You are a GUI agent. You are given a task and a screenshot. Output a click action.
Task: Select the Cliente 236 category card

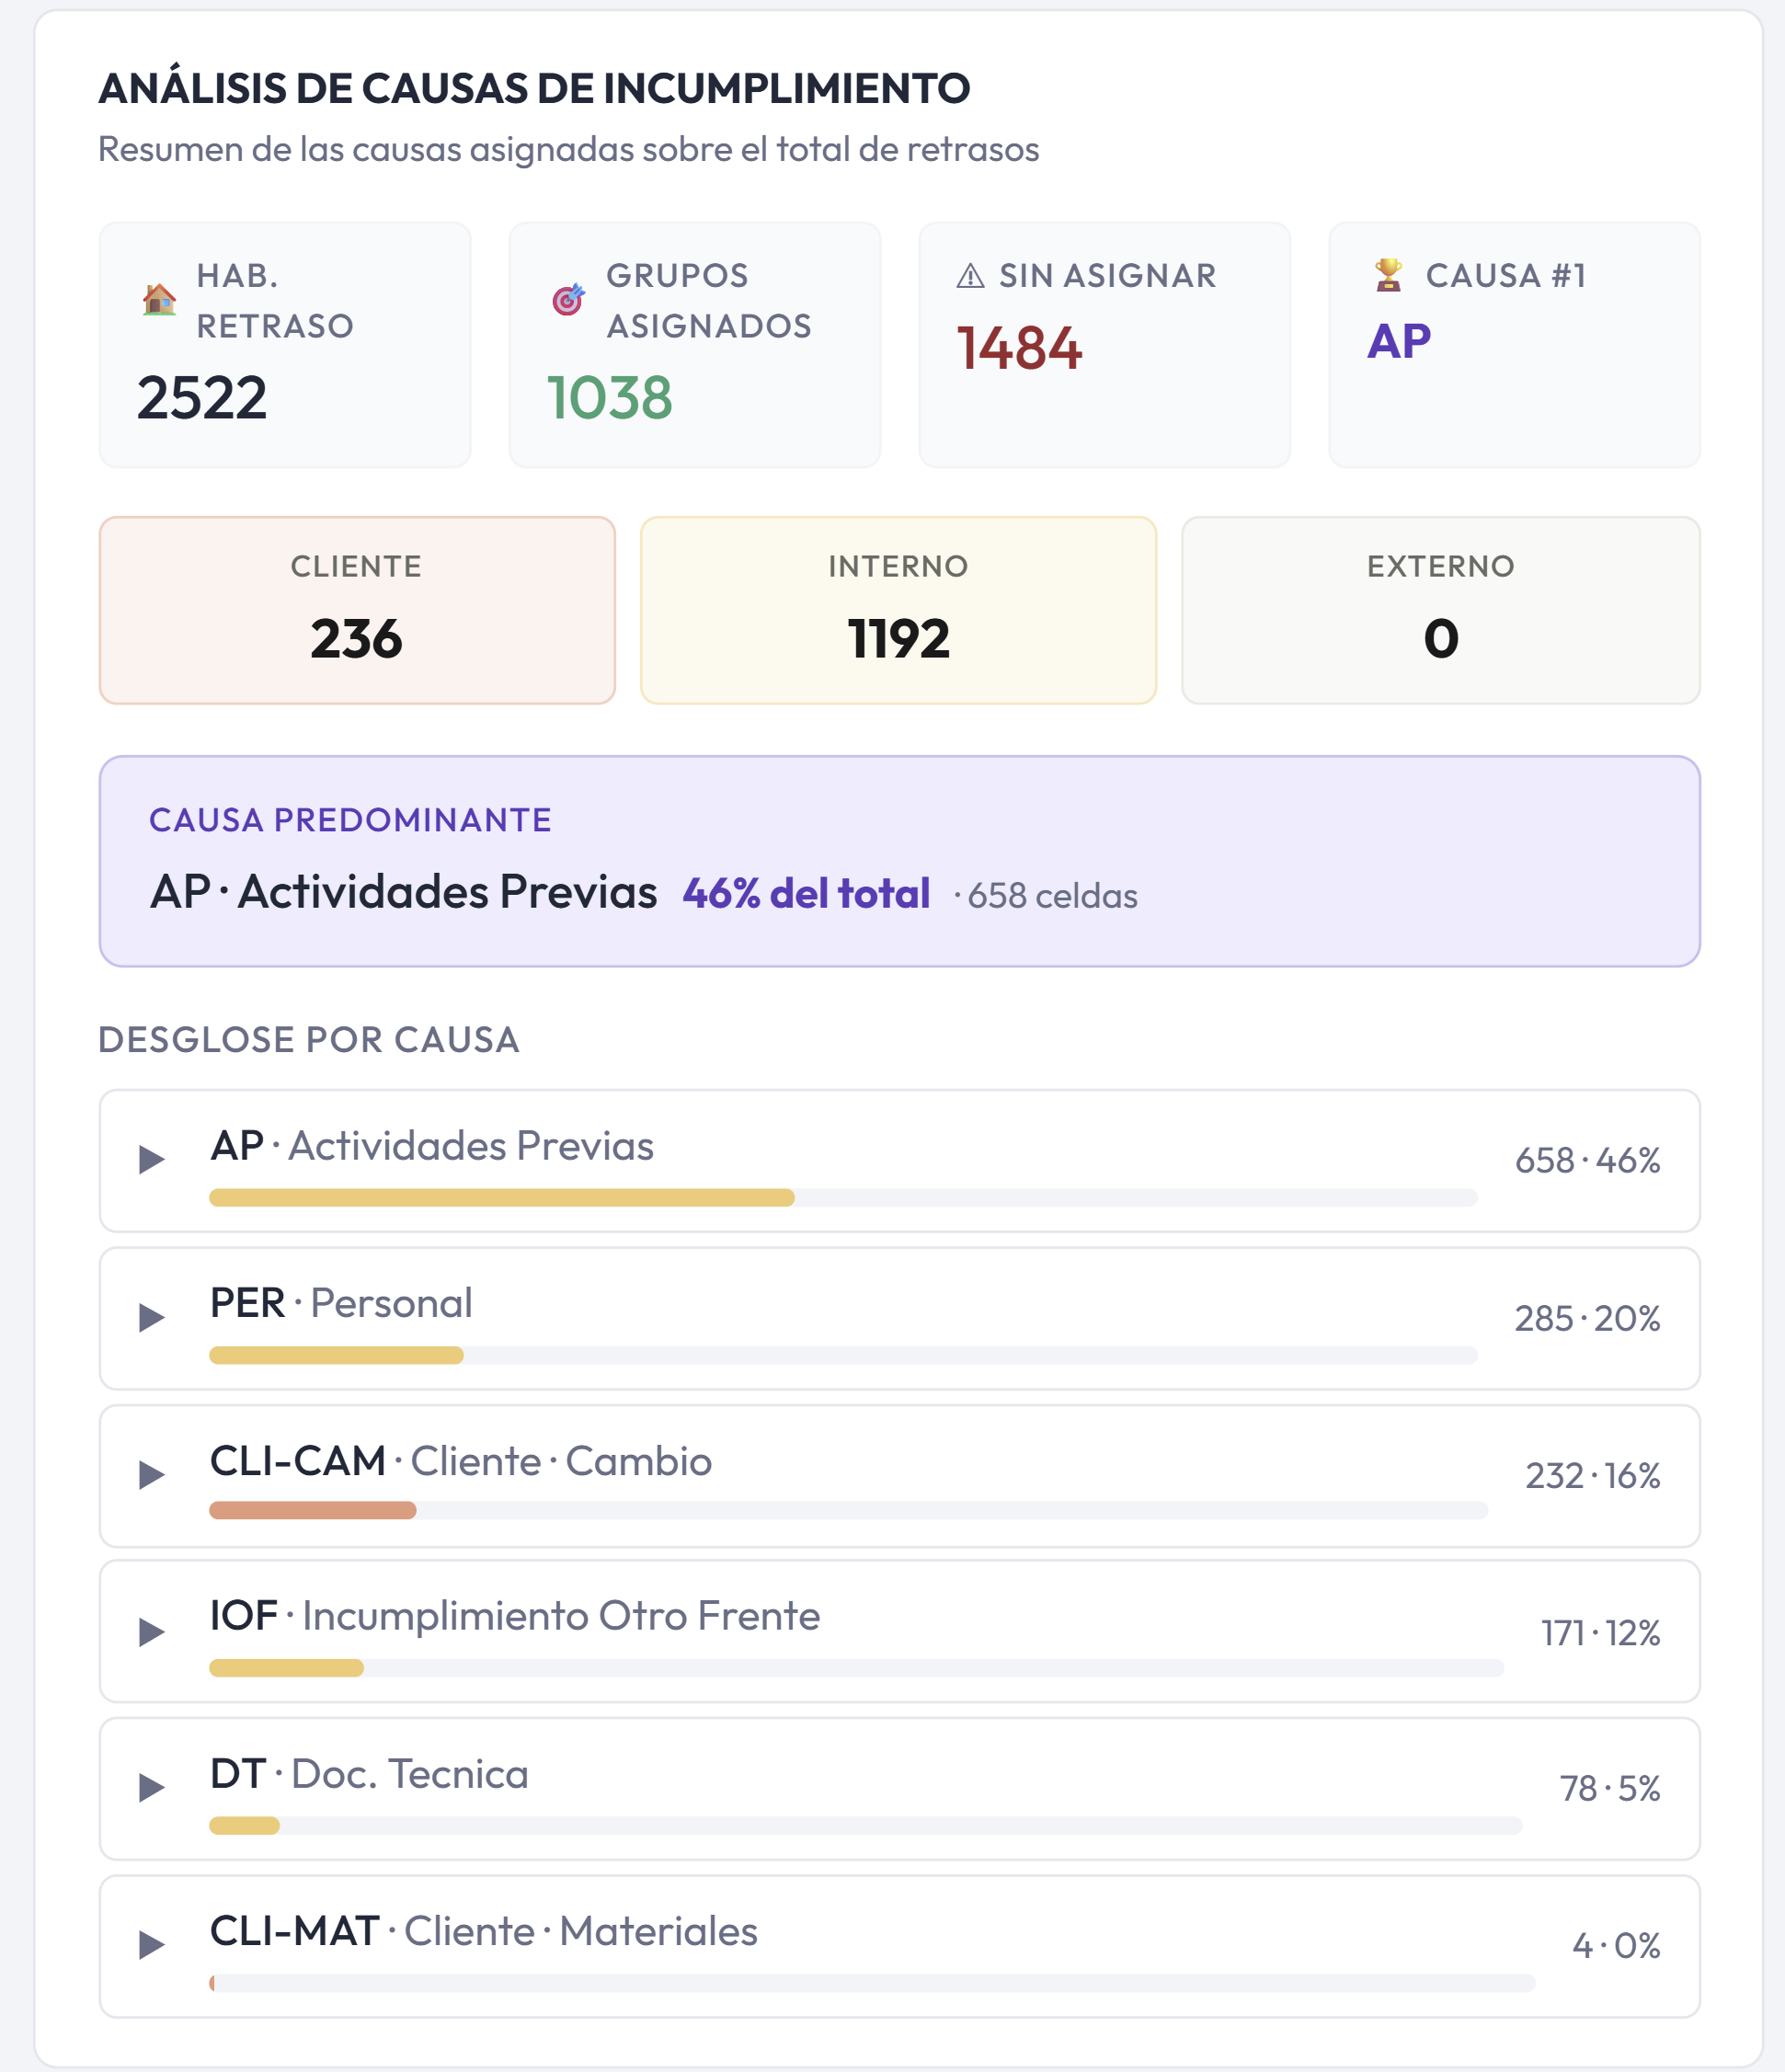[x=357, y=610]
